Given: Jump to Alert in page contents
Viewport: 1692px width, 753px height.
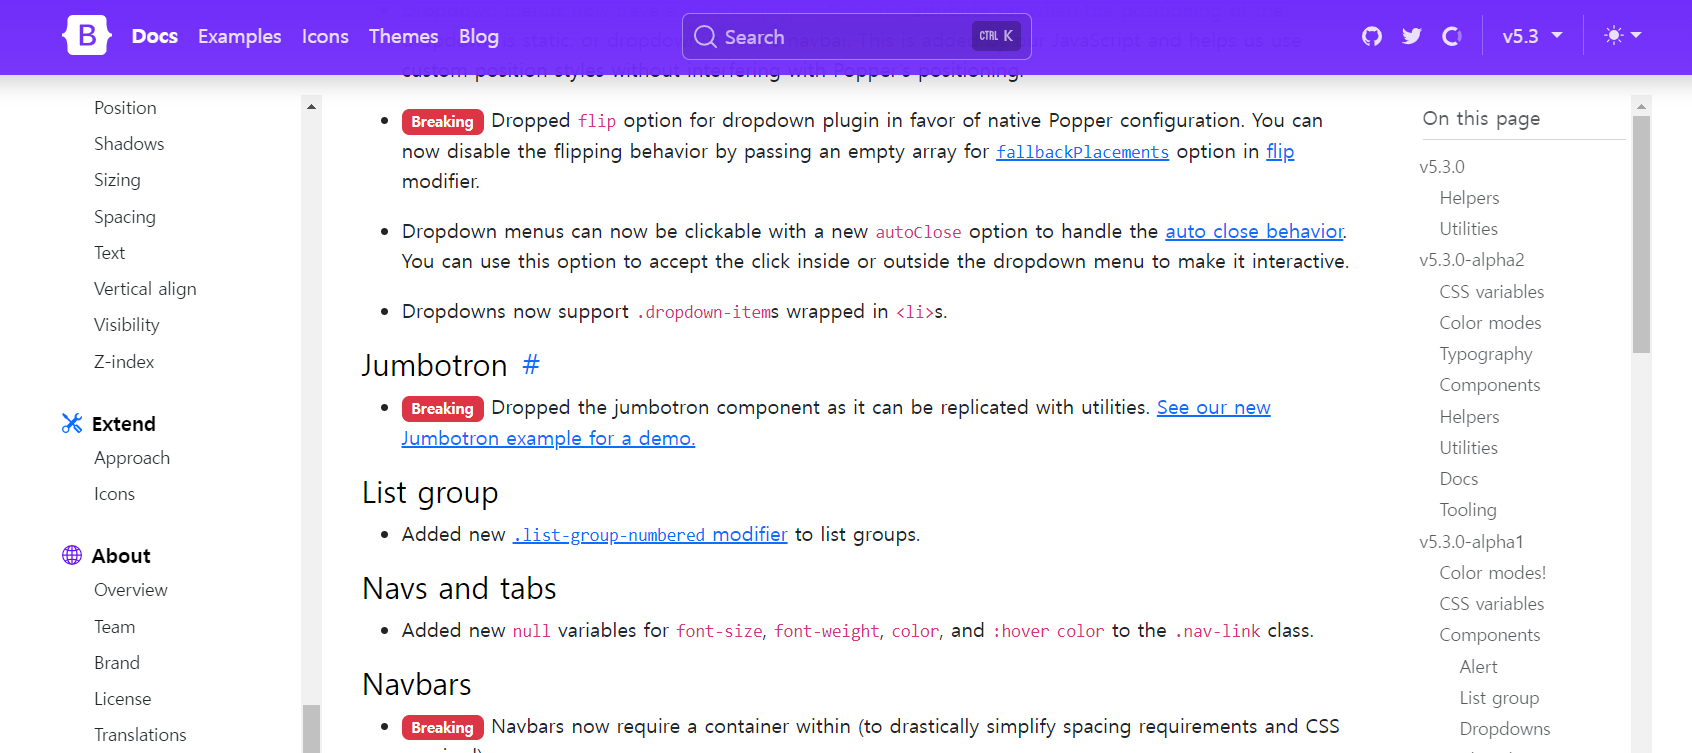Looking at the screenshot, I should point(1478,666).
